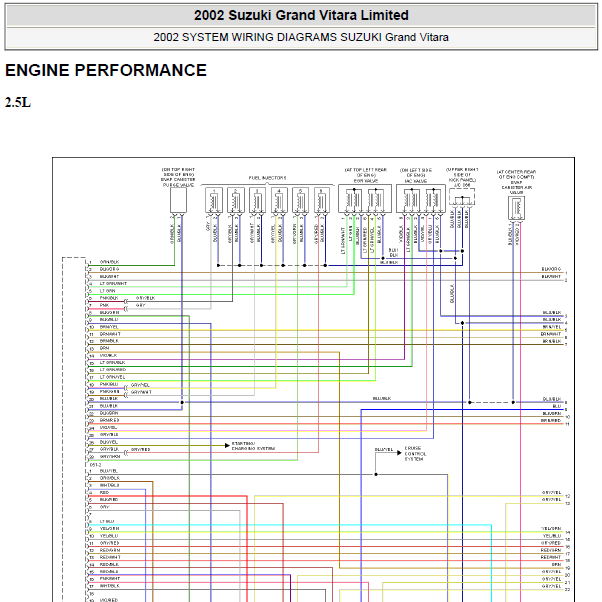
Task: Click pin 10 'BRN/YEL' label at left connector
Action: (x=109, y=327)
